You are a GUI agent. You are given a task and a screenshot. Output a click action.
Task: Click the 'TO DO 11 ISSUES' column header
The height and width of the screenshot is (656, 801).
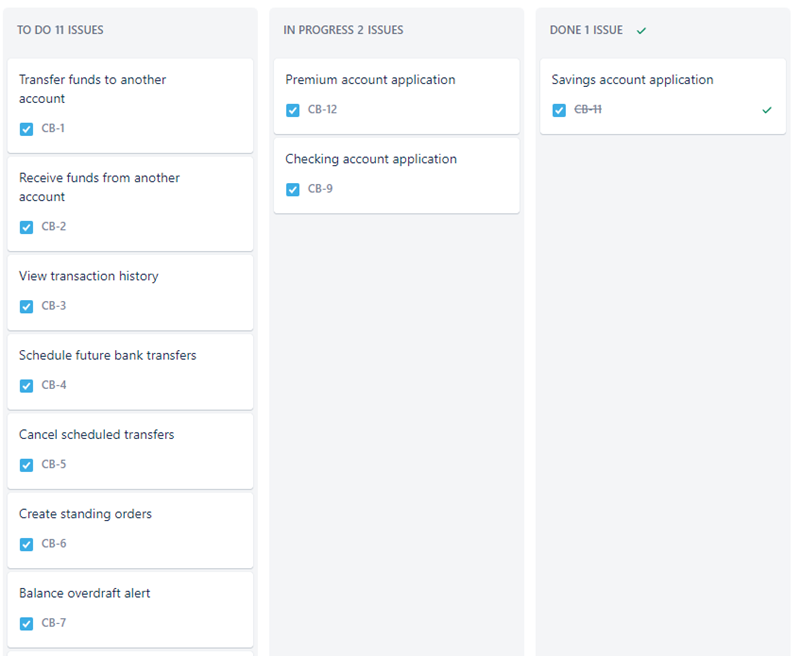60,30
